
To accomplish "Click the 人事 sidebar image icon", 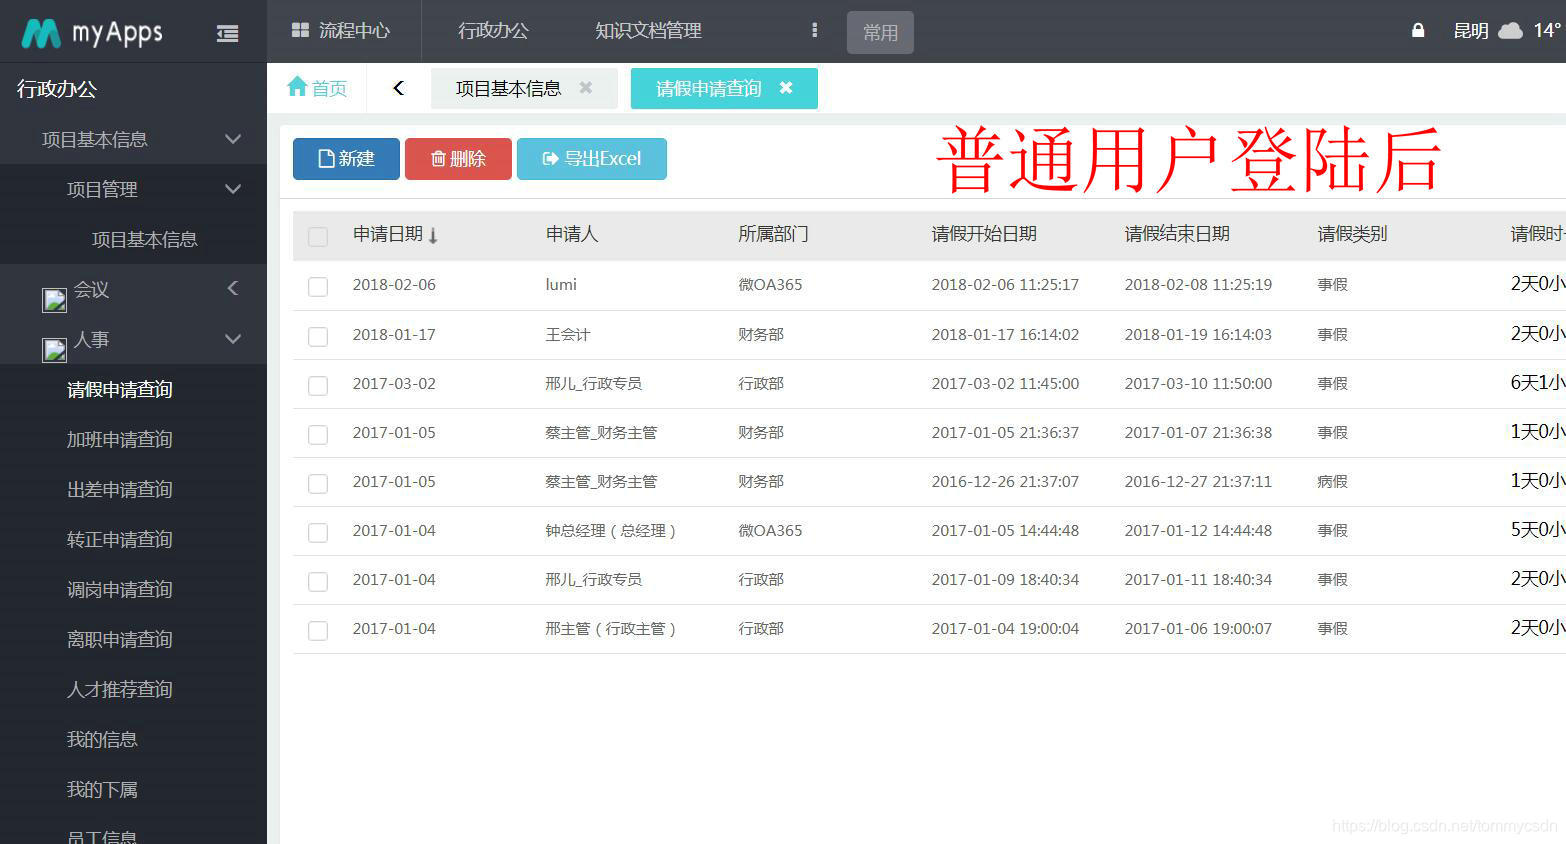I will (54, 349).
